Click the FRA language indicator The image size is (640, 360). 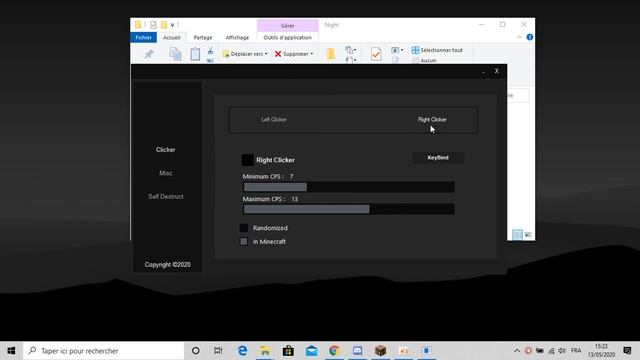576,351
